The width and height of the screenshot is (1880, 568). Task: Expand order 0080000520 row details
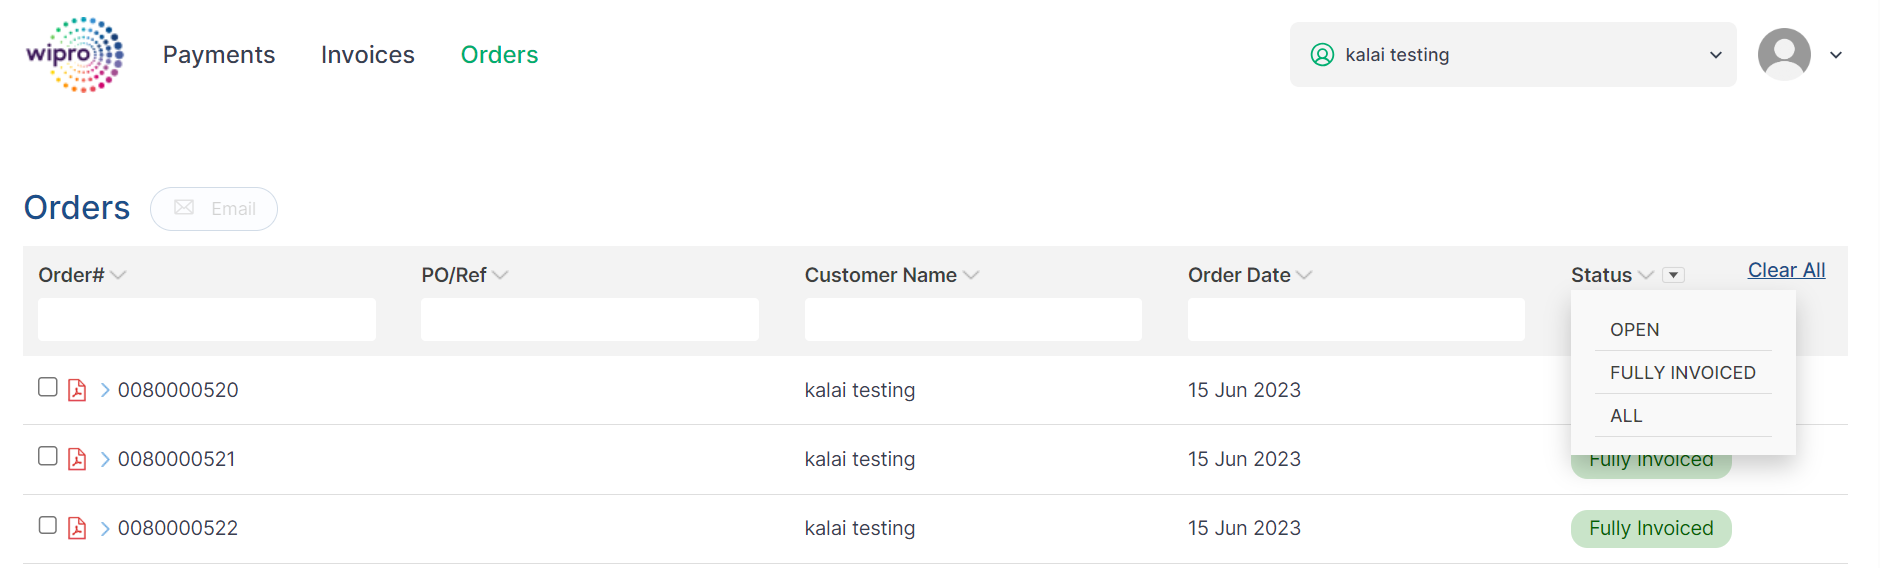click(105, 390)
